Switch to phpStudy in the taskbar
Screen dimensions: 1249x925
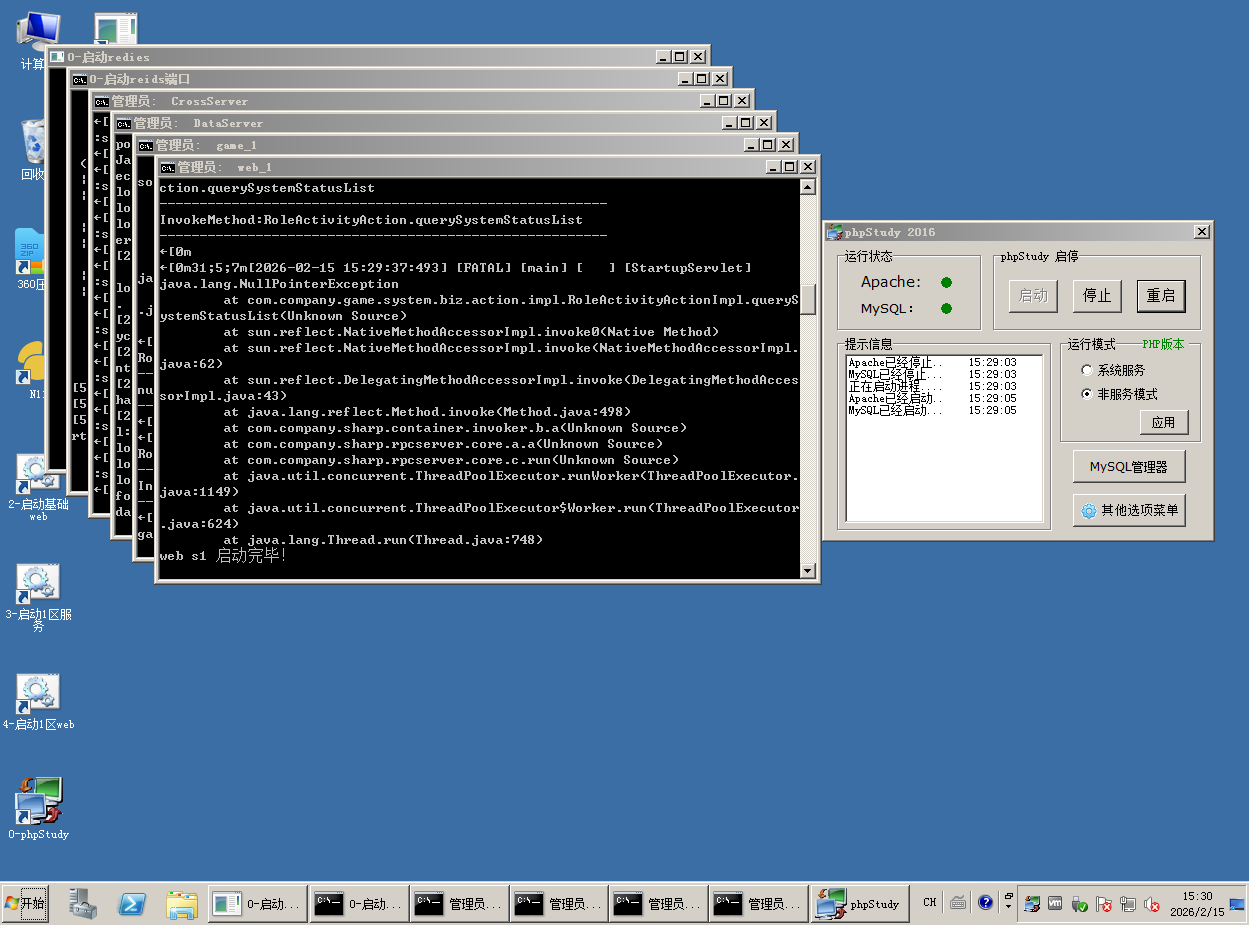[860, 904]
